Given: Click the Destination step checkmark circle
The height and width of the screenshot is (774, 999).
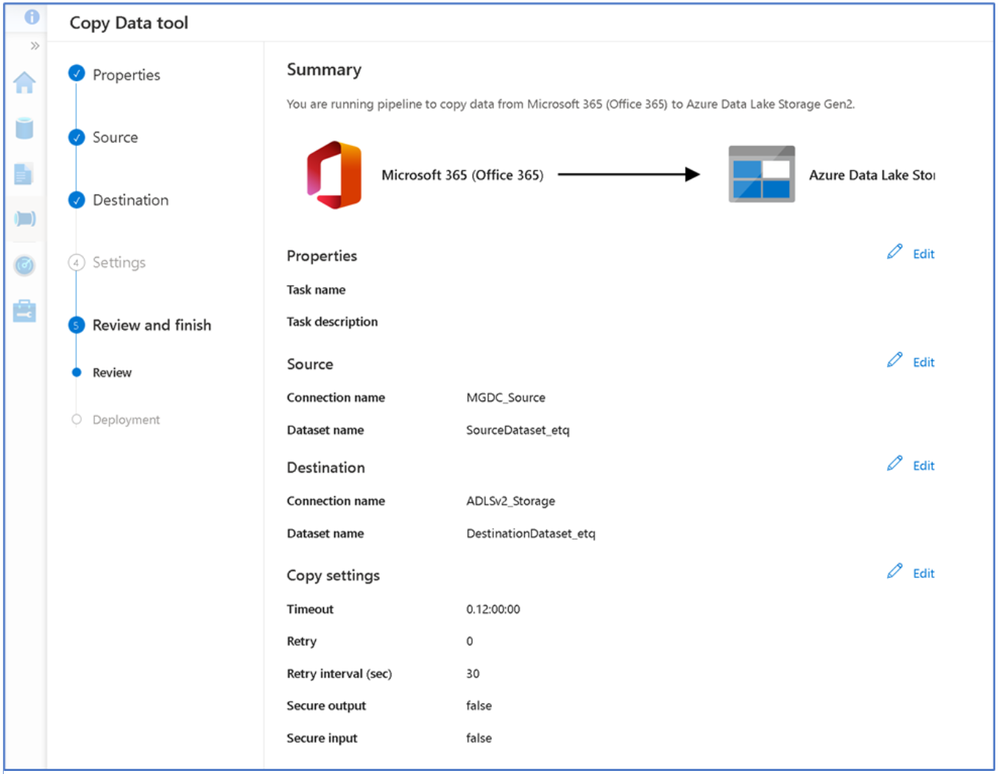Looking at the screenshot, I should pos(76,200).
